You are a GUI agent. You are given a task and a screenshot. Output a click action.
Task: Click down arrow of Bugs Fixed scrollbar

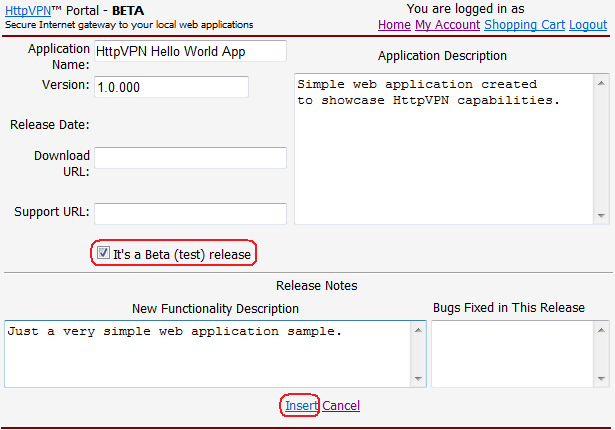tap(601, 379)
